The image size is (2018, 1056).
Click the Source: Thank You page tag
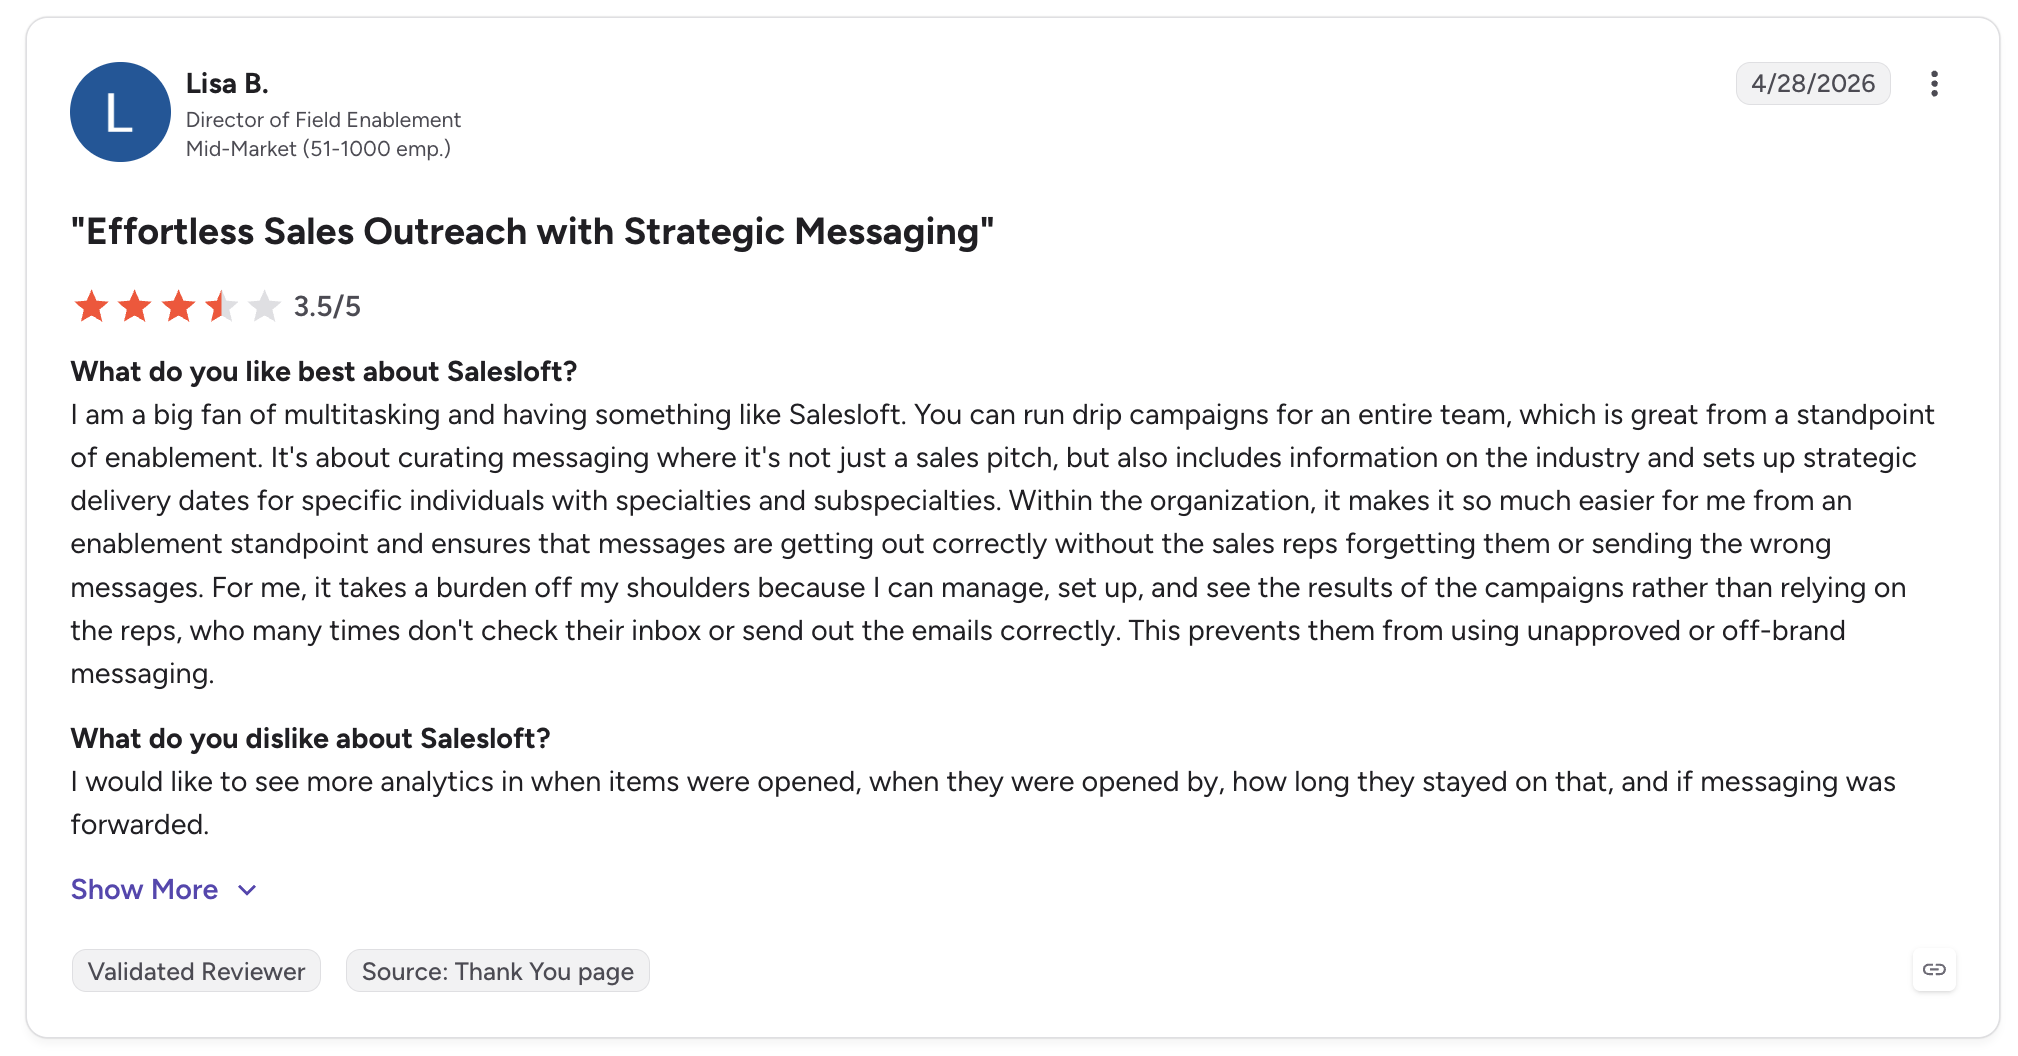coord(497,971)
